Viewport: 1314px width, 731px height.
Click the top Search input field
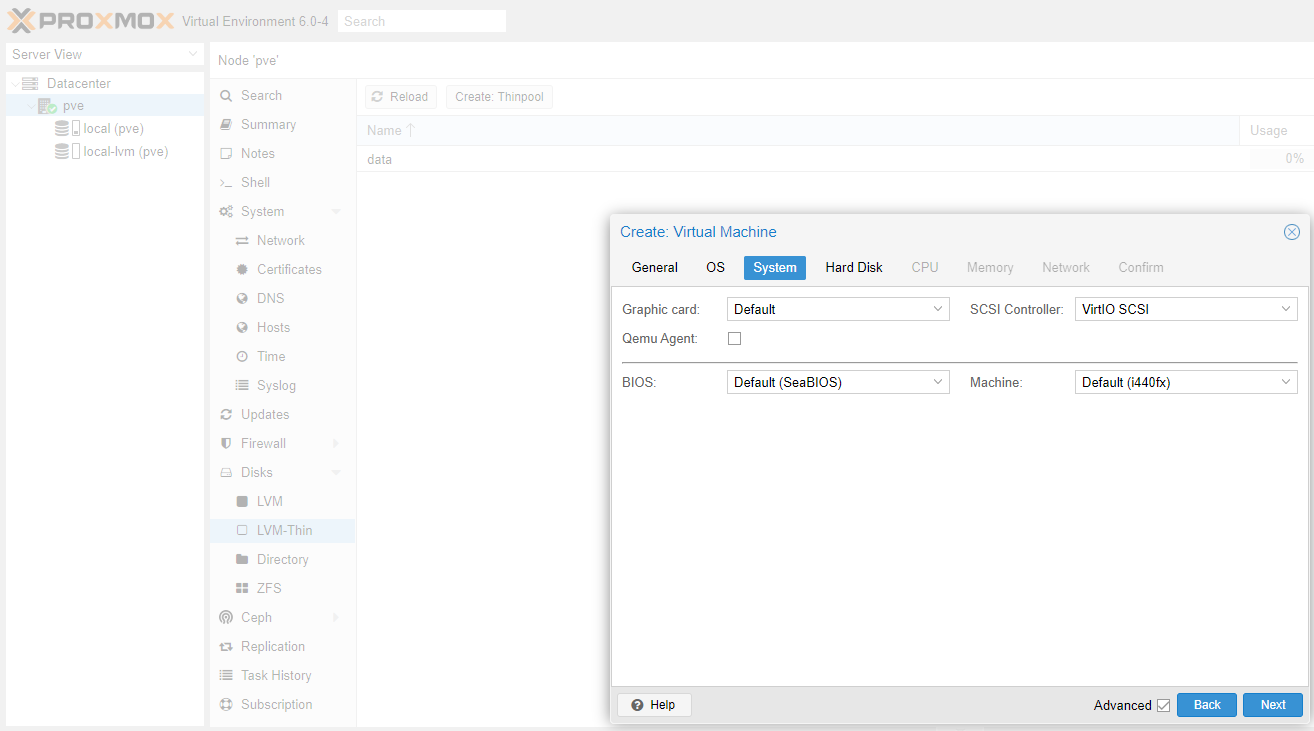[422, 21]
